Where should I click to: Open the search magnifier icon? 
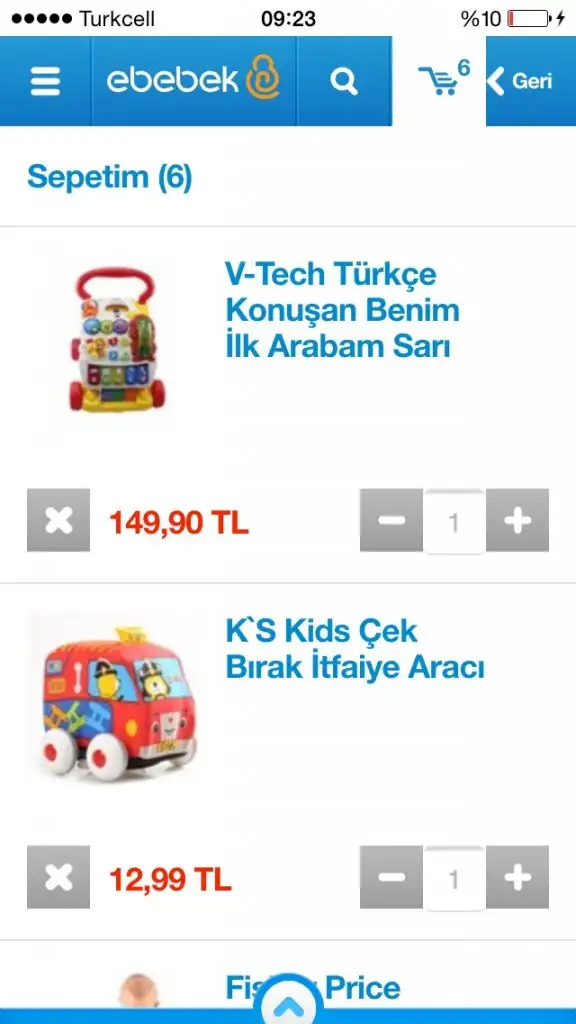click(344, 81)
